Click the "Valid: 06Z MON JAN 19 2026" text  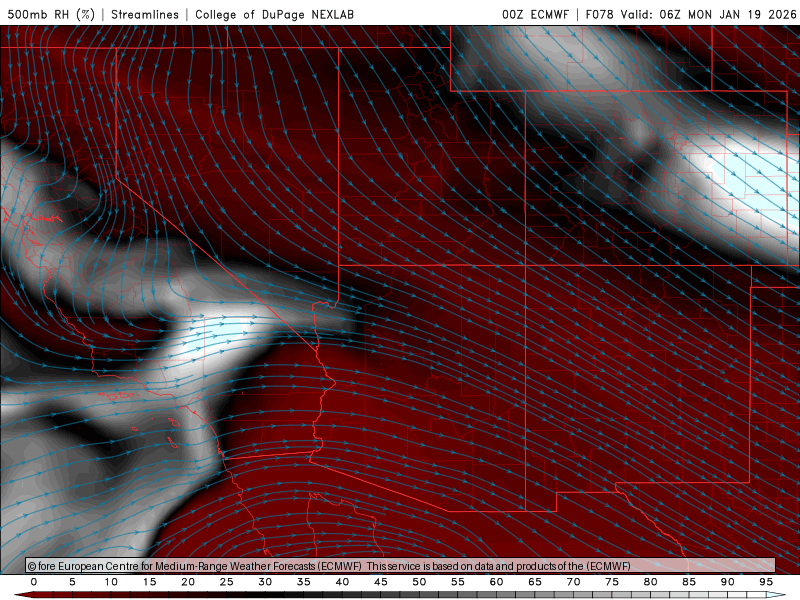tap(708, 15)
